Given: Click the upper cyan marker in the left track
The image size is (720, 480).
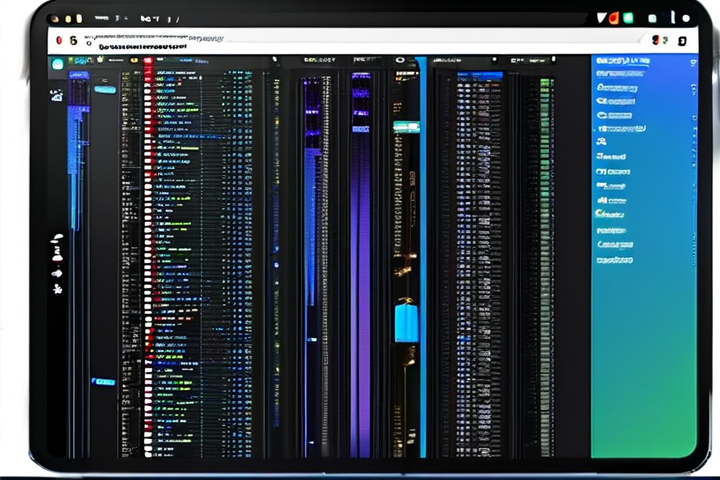Looking at the screenshot, I should click(105, 89).
